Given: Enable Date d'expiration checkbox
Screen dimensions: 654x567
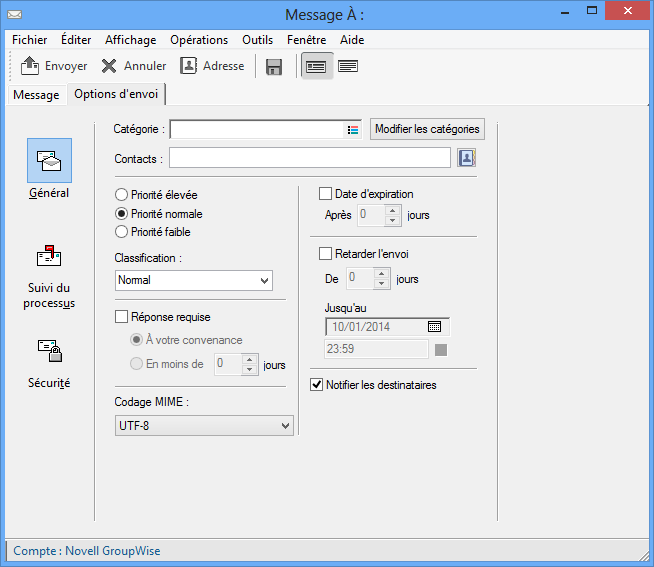Looking at the screenshot, I should pyautogui.click(x=325, y=194).
